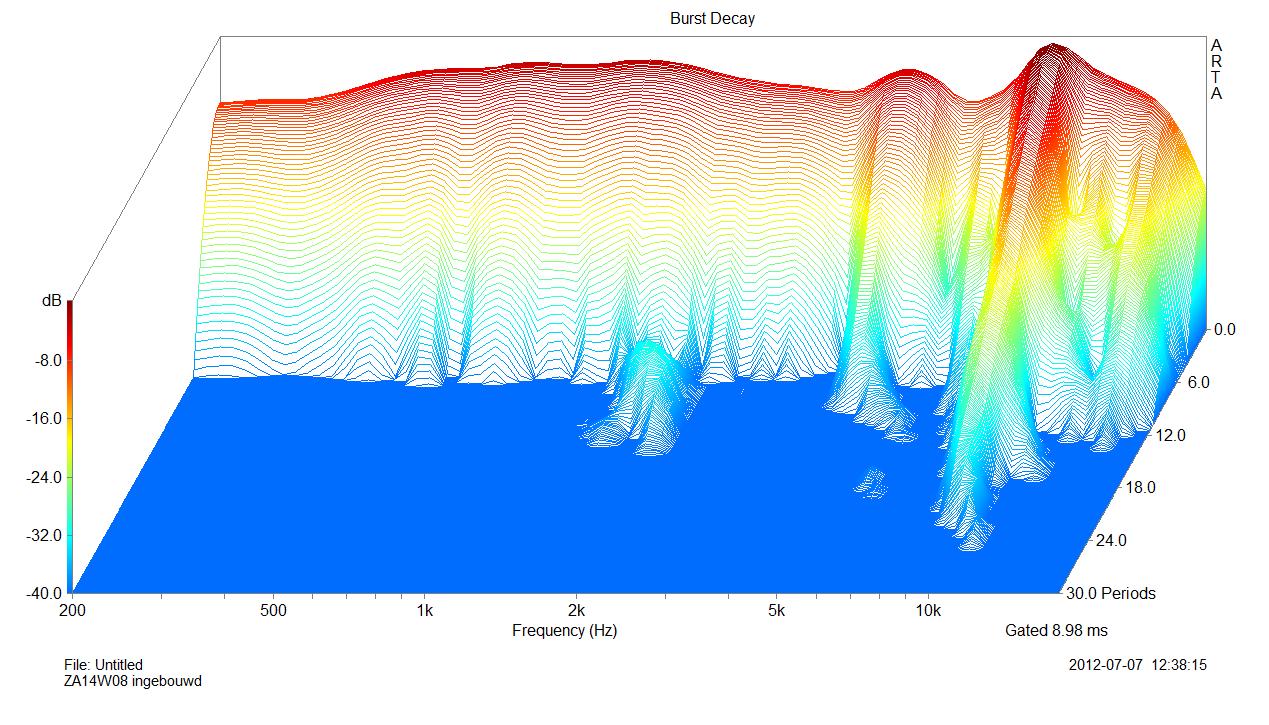
Task: Click the '5k' frequency axis tick
Action: click(x=777, y=610)
